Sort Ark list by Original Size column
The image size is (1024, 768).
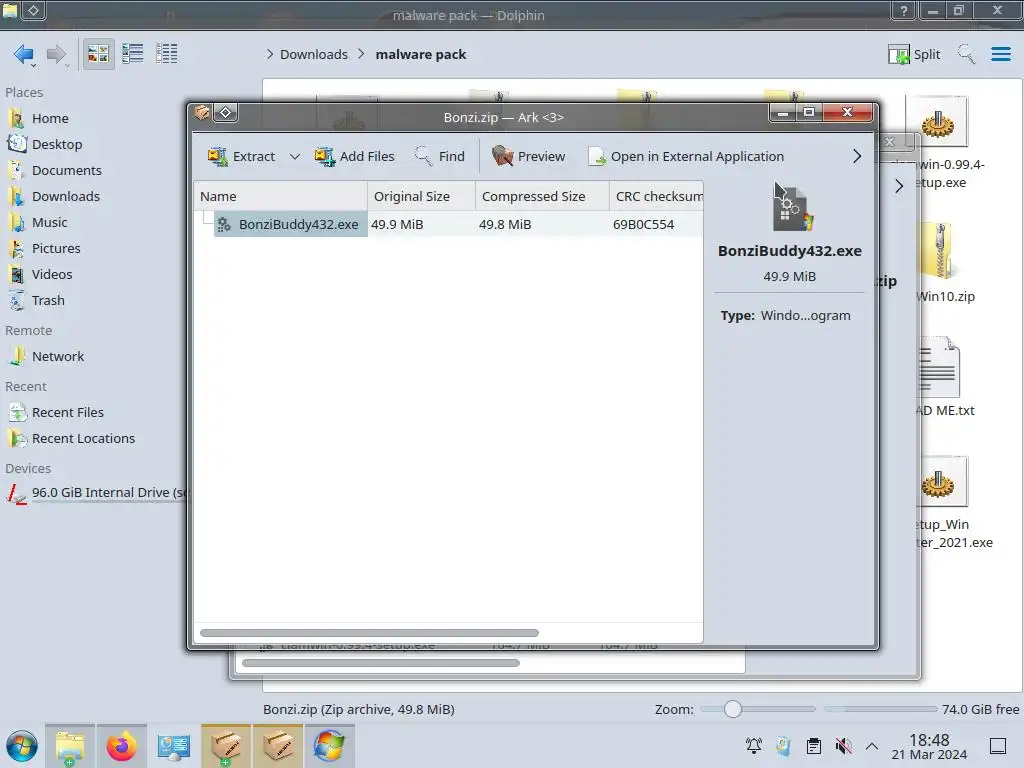click(421, 197)
